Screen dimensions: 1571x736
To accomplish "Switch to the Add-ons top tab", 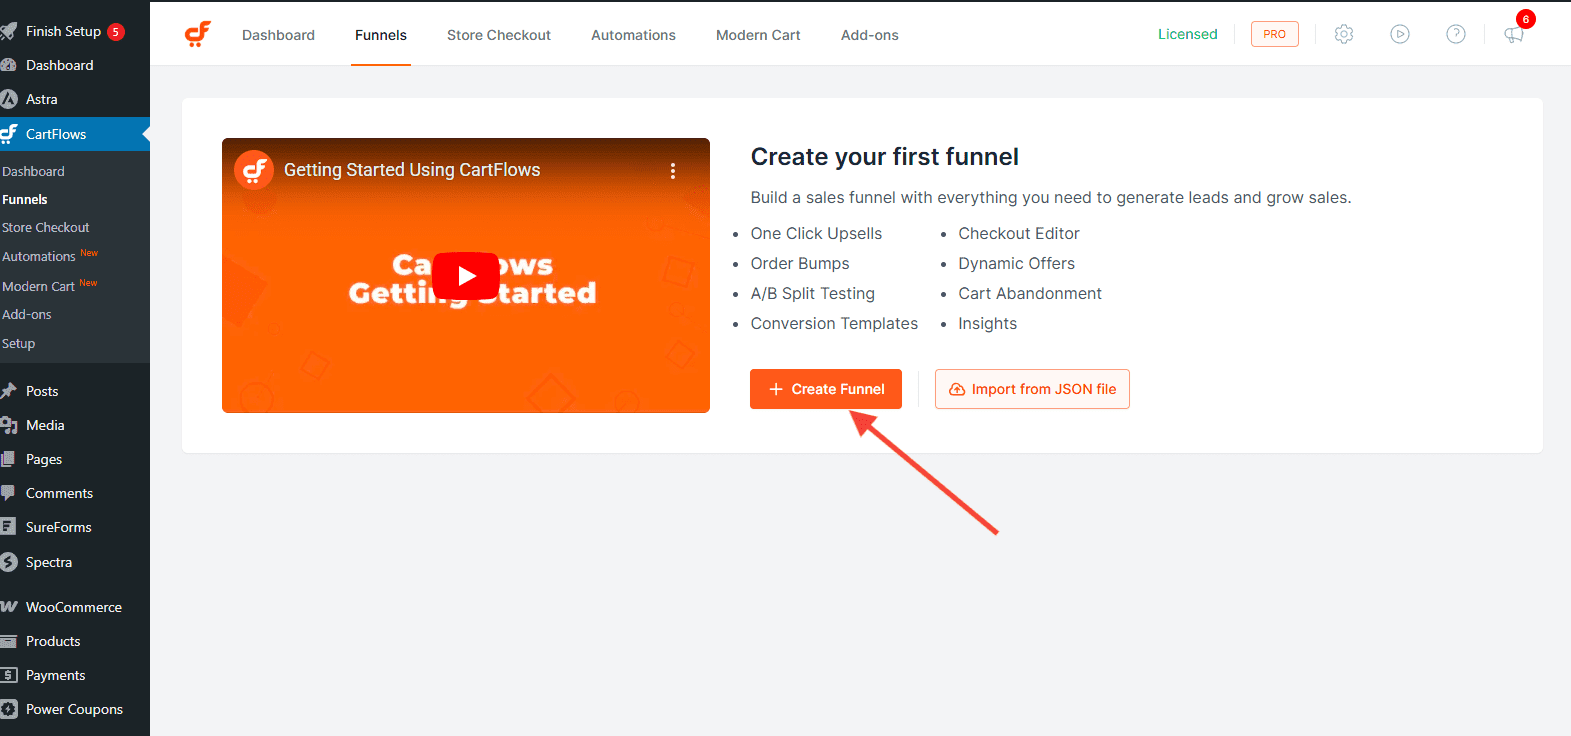I will coord(870,35).
